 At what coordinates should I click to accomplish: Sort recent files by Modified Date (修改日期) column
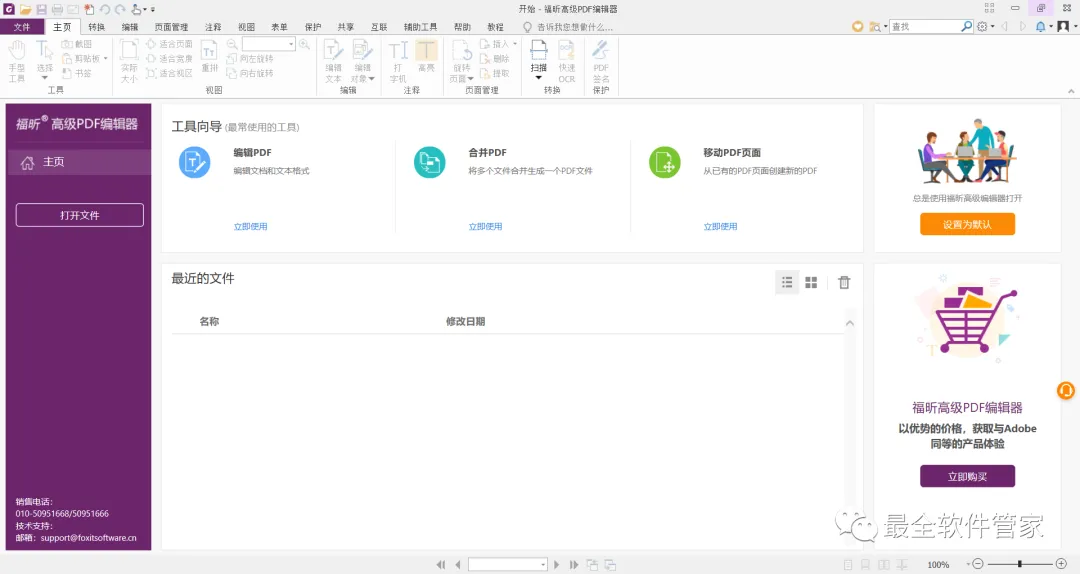coord(466,321)
